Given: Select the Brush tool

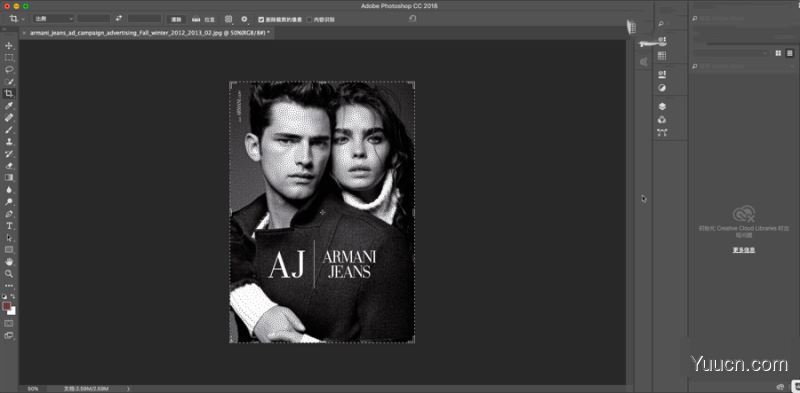Looking at the screenshot, I should [9, 130].
